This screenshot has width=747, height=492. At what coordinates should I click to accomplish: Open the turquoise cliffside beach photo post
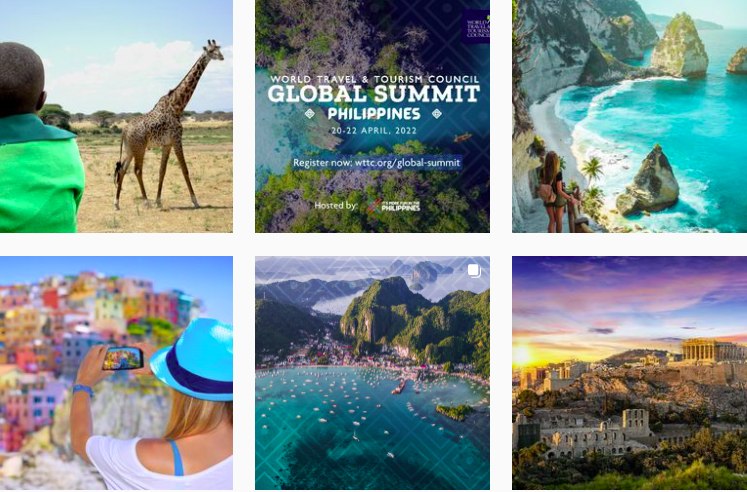(x=629, y=116)
